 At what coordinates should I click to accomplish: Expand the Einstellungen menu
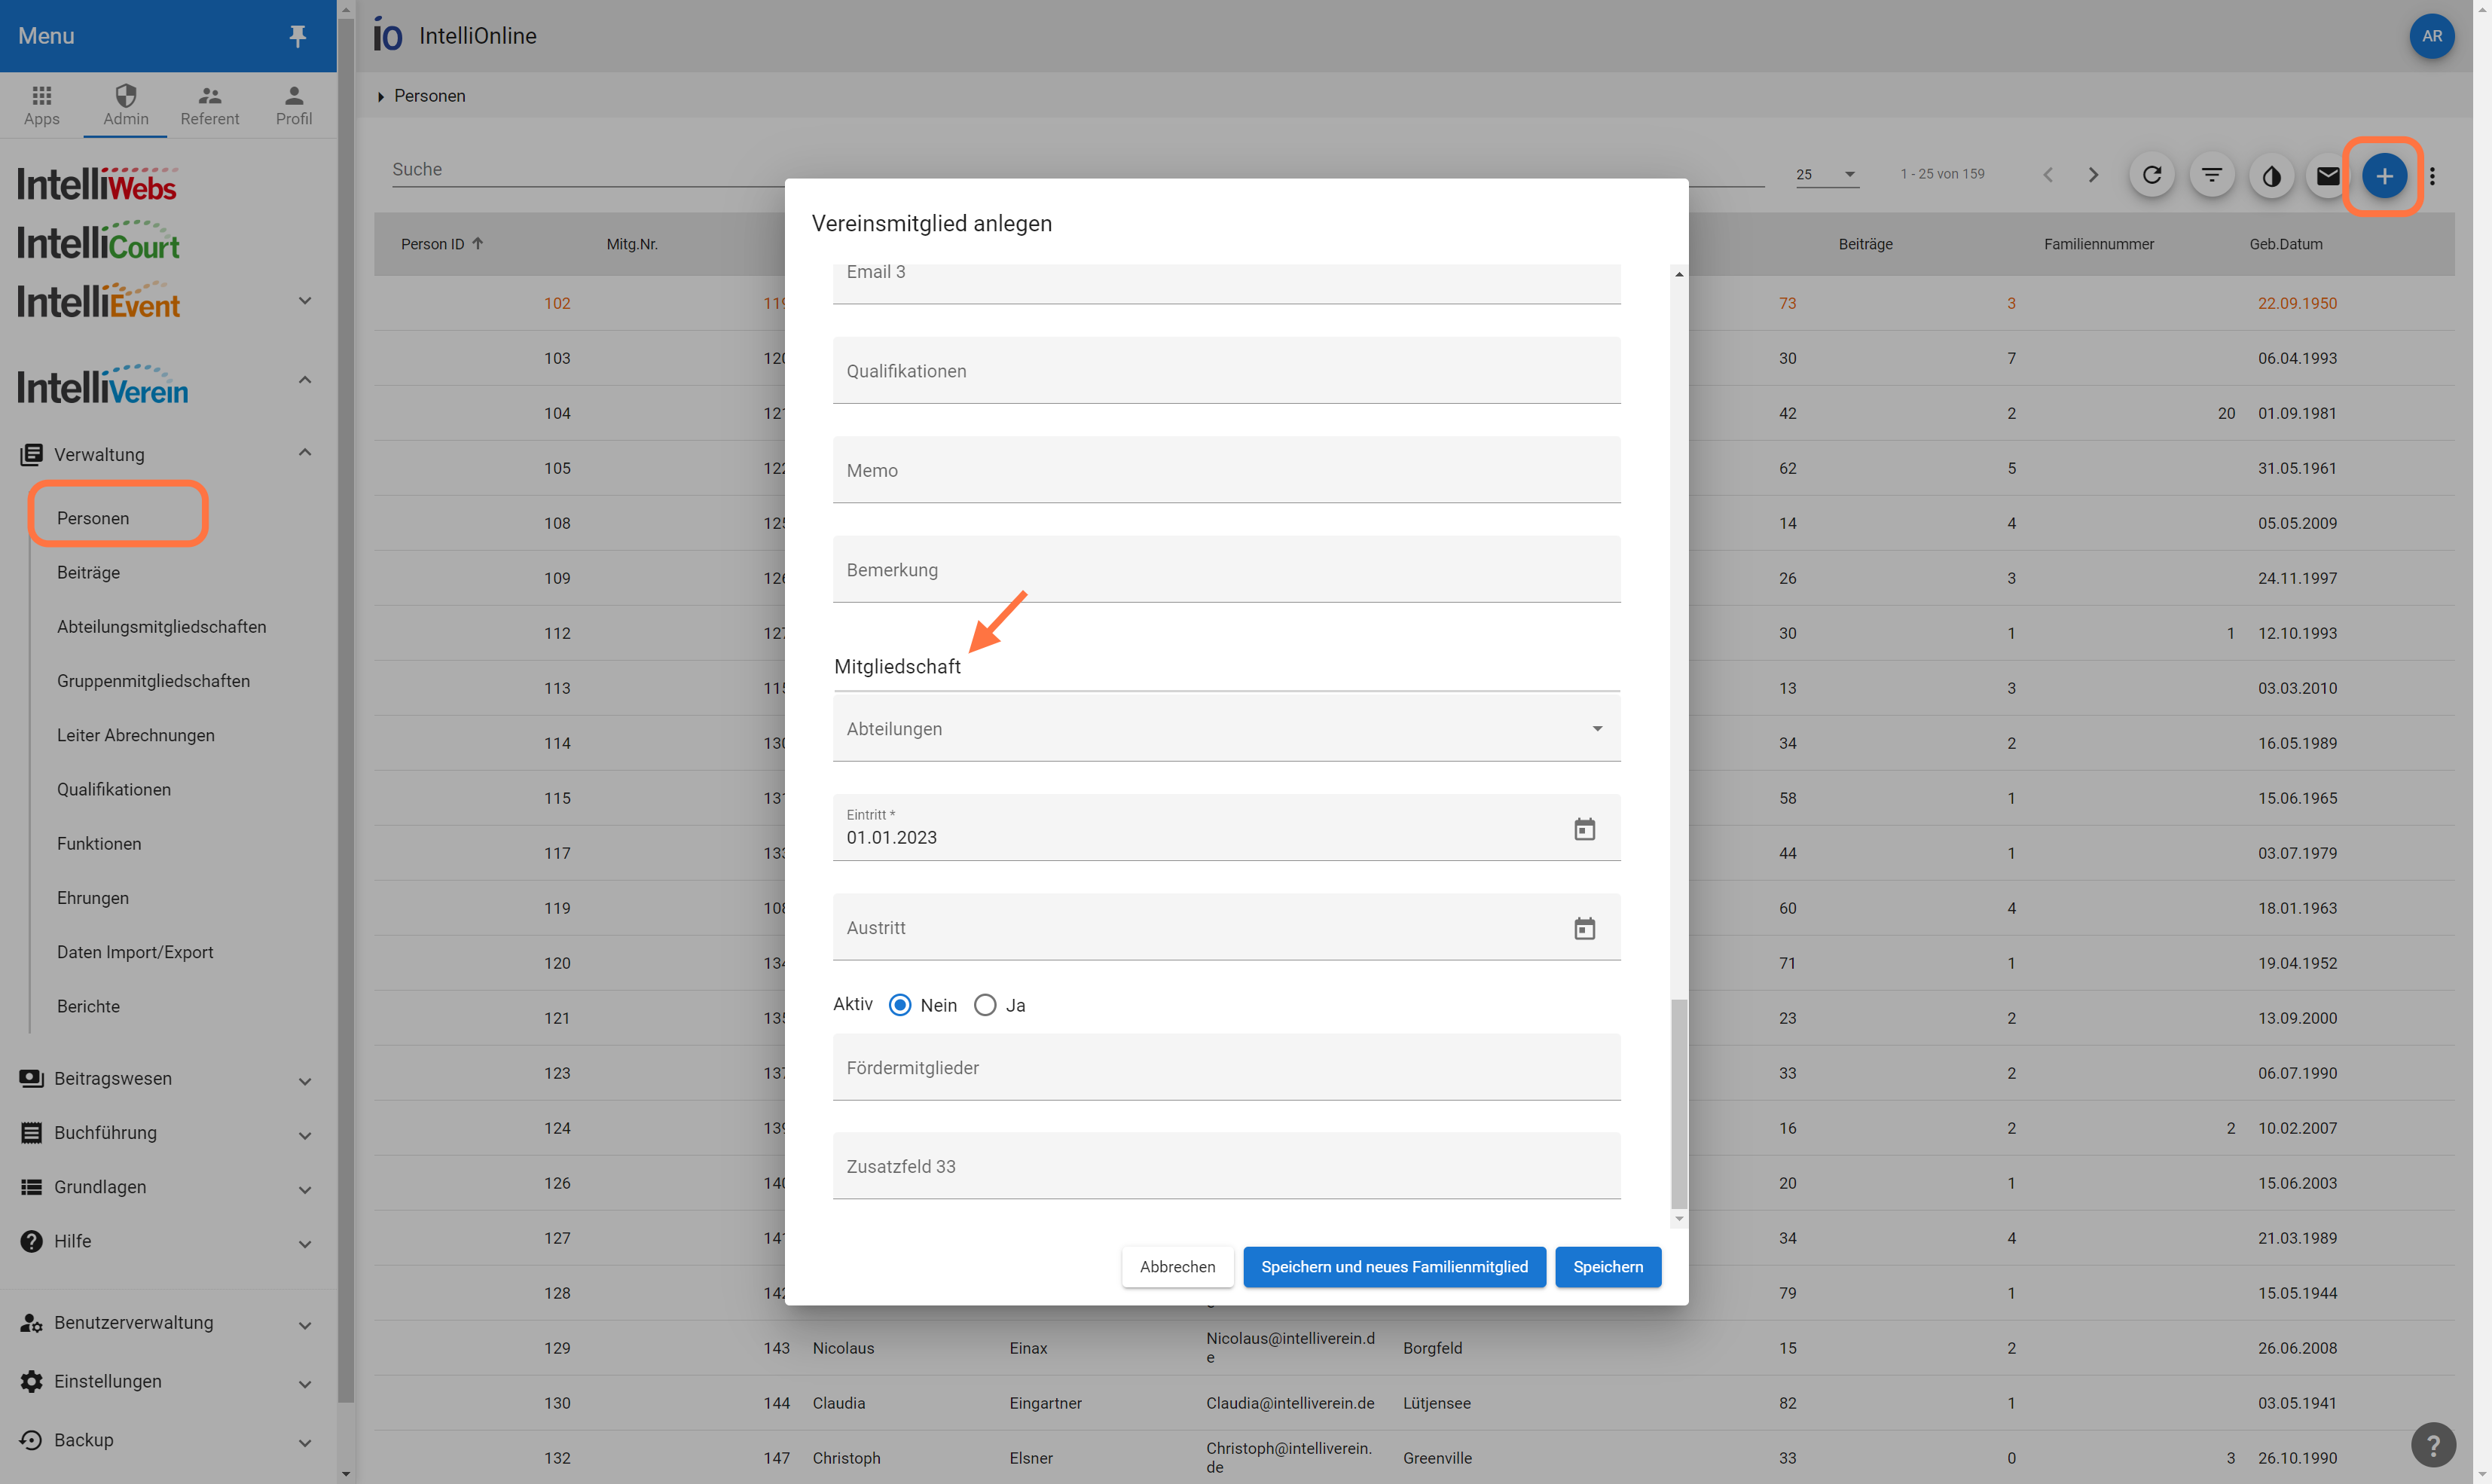click(x=305, y=1384)
